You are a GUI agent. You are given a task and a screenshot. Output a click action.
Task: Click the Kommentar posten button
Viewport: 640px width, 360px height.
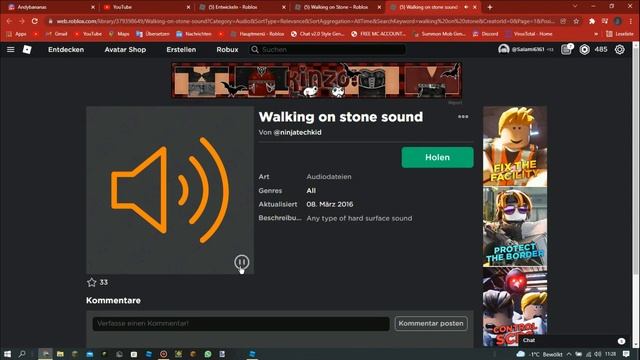431,323
